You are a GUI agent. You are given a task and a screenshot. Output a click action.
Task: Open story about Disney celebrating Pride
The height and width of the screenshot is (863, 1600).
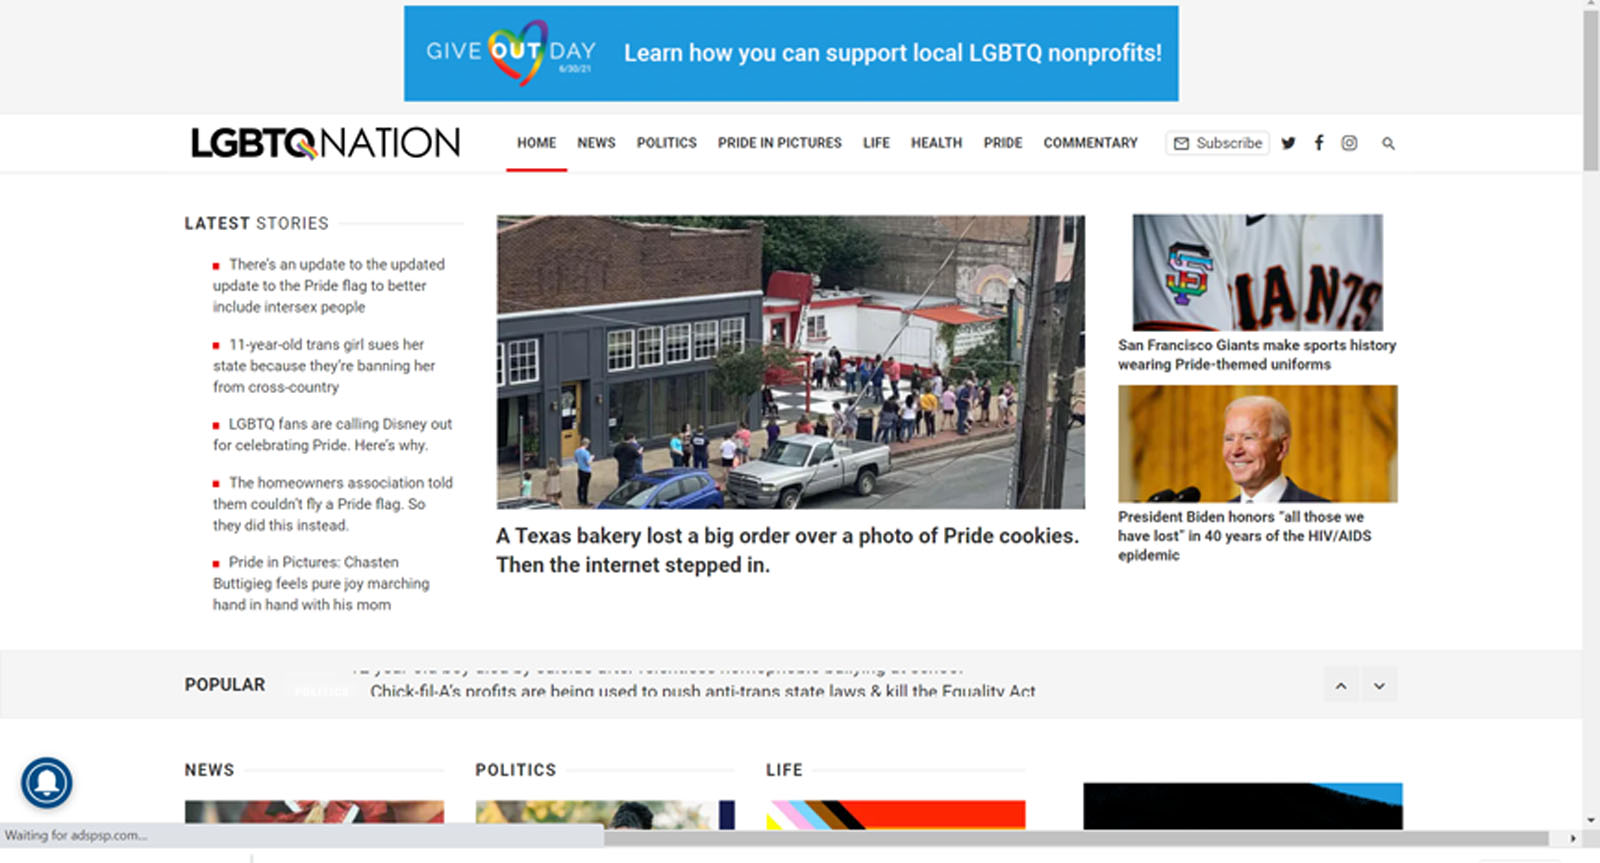[x=332, y=434]
